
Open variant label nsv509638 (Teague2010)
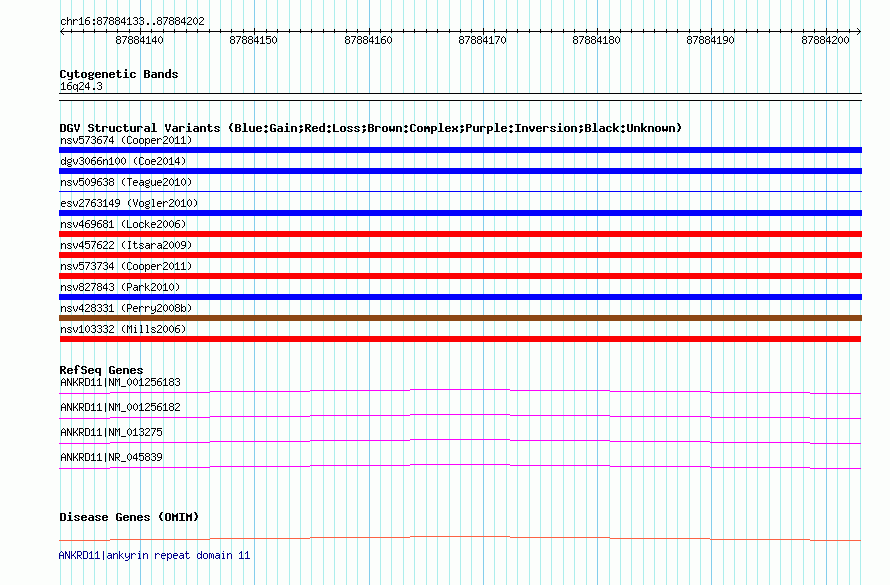tap(126, 182)
